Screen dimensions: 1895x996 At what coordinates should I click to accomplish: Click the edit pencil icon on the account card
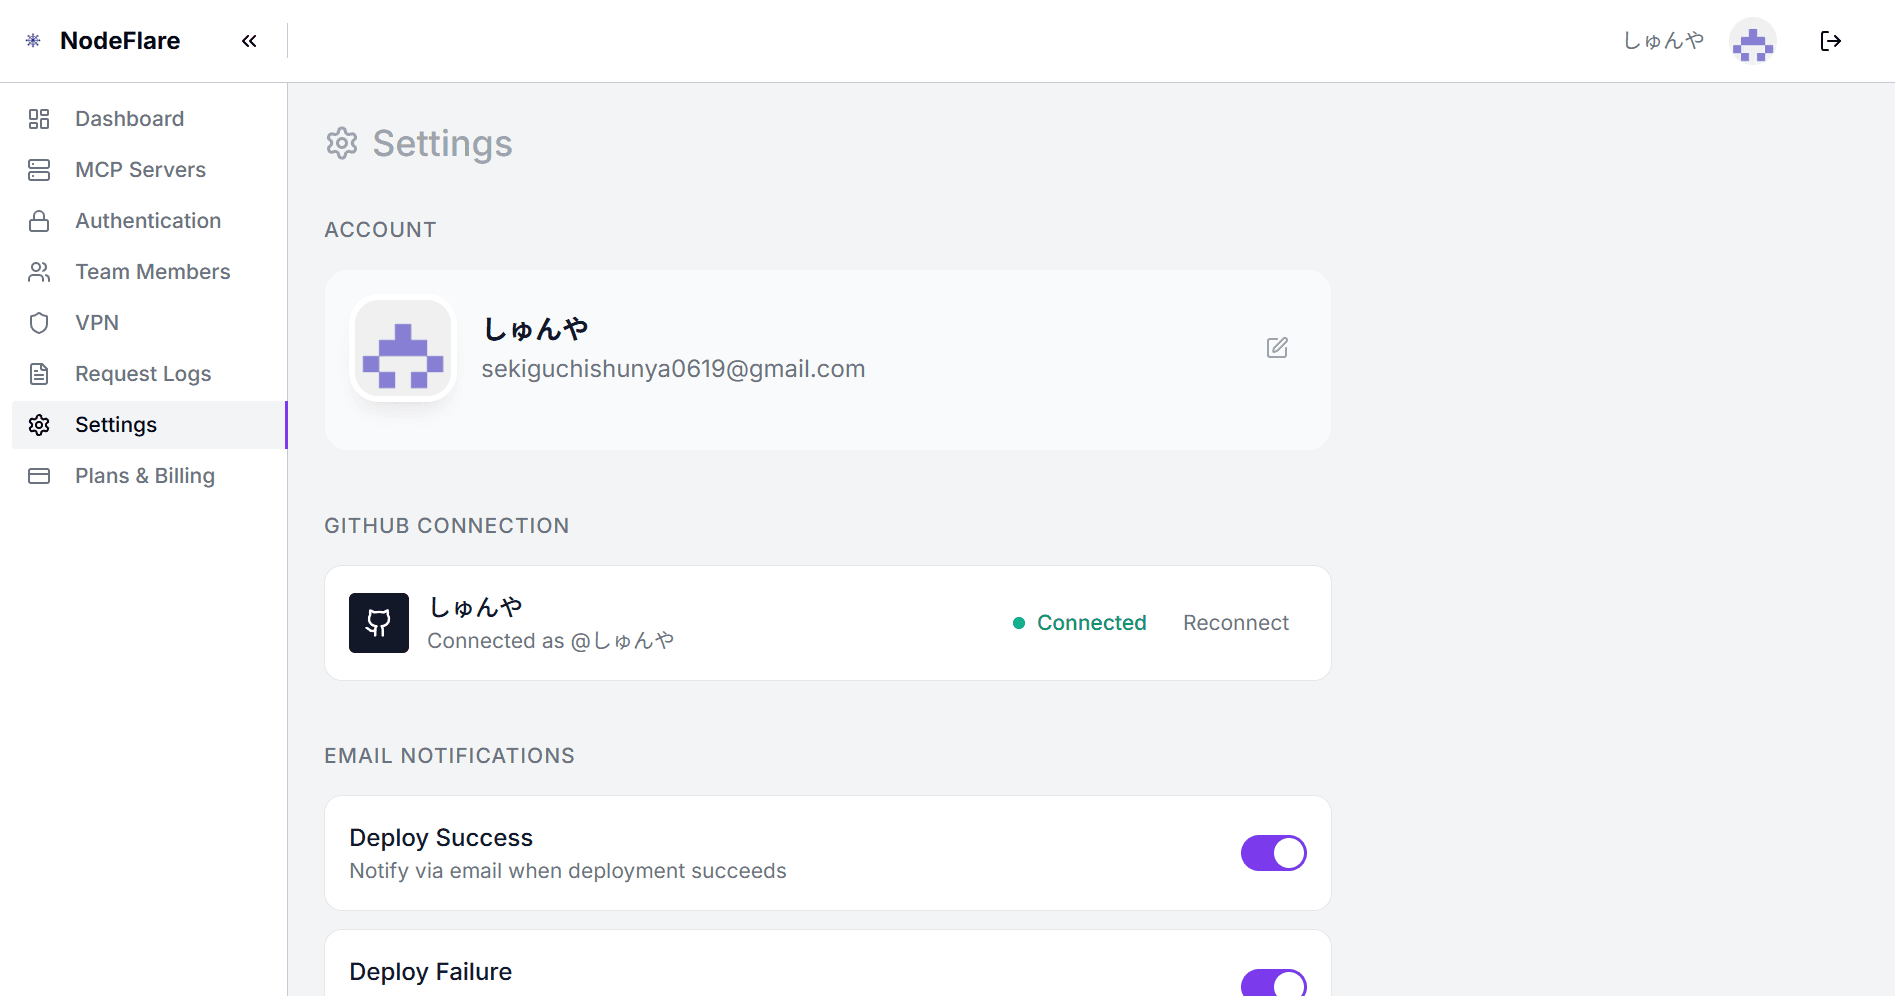pos(1277,348)
